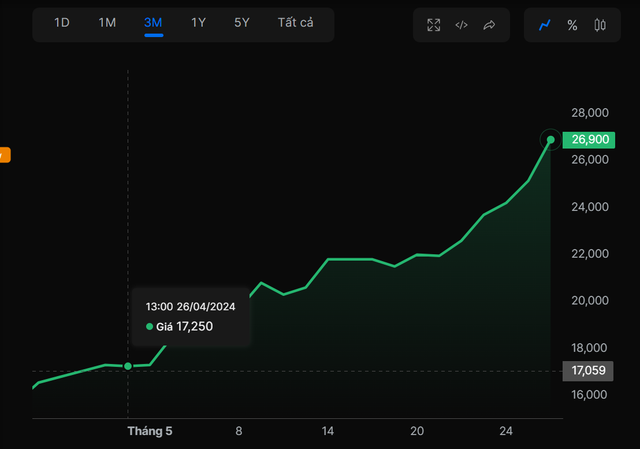Switch to the candlestick chart icon
This screenshot has height=449, width=640.
tap(600, 25)
